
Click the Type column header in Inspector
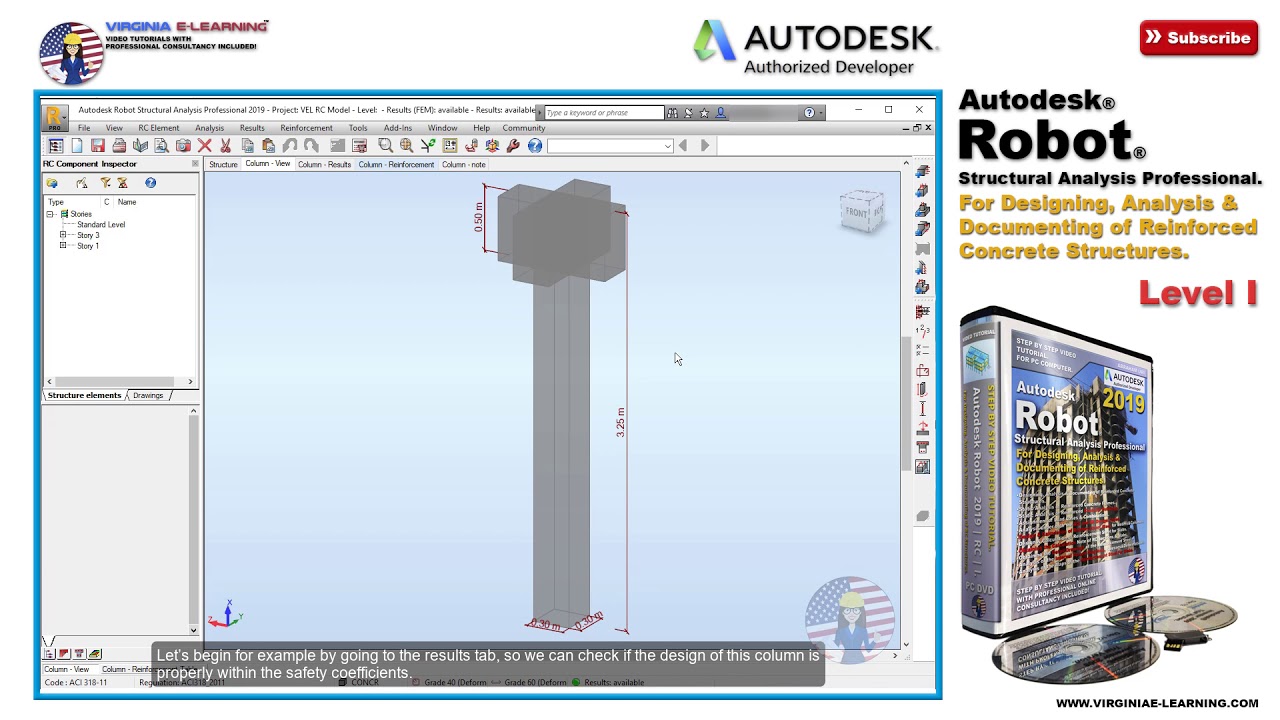coord(56,202)
